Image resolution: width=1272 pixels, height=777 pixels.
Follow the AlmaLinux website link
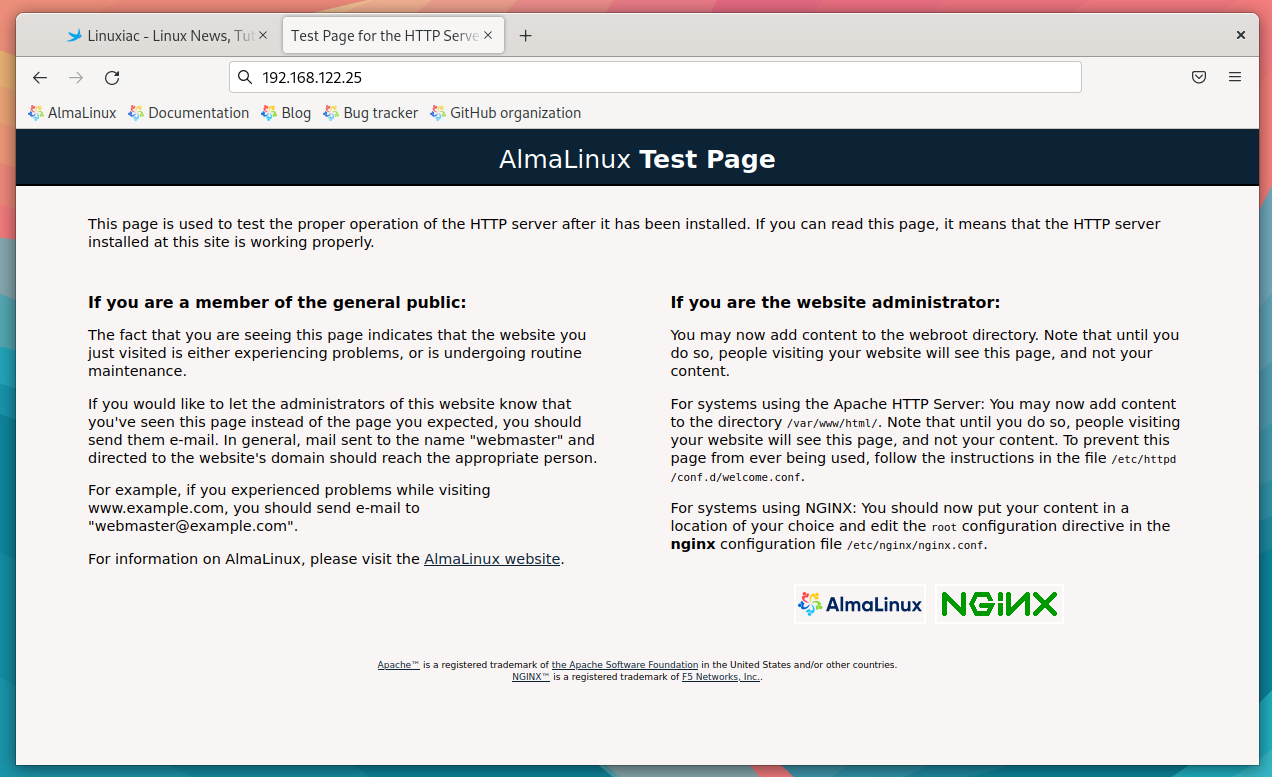(492, 559)
